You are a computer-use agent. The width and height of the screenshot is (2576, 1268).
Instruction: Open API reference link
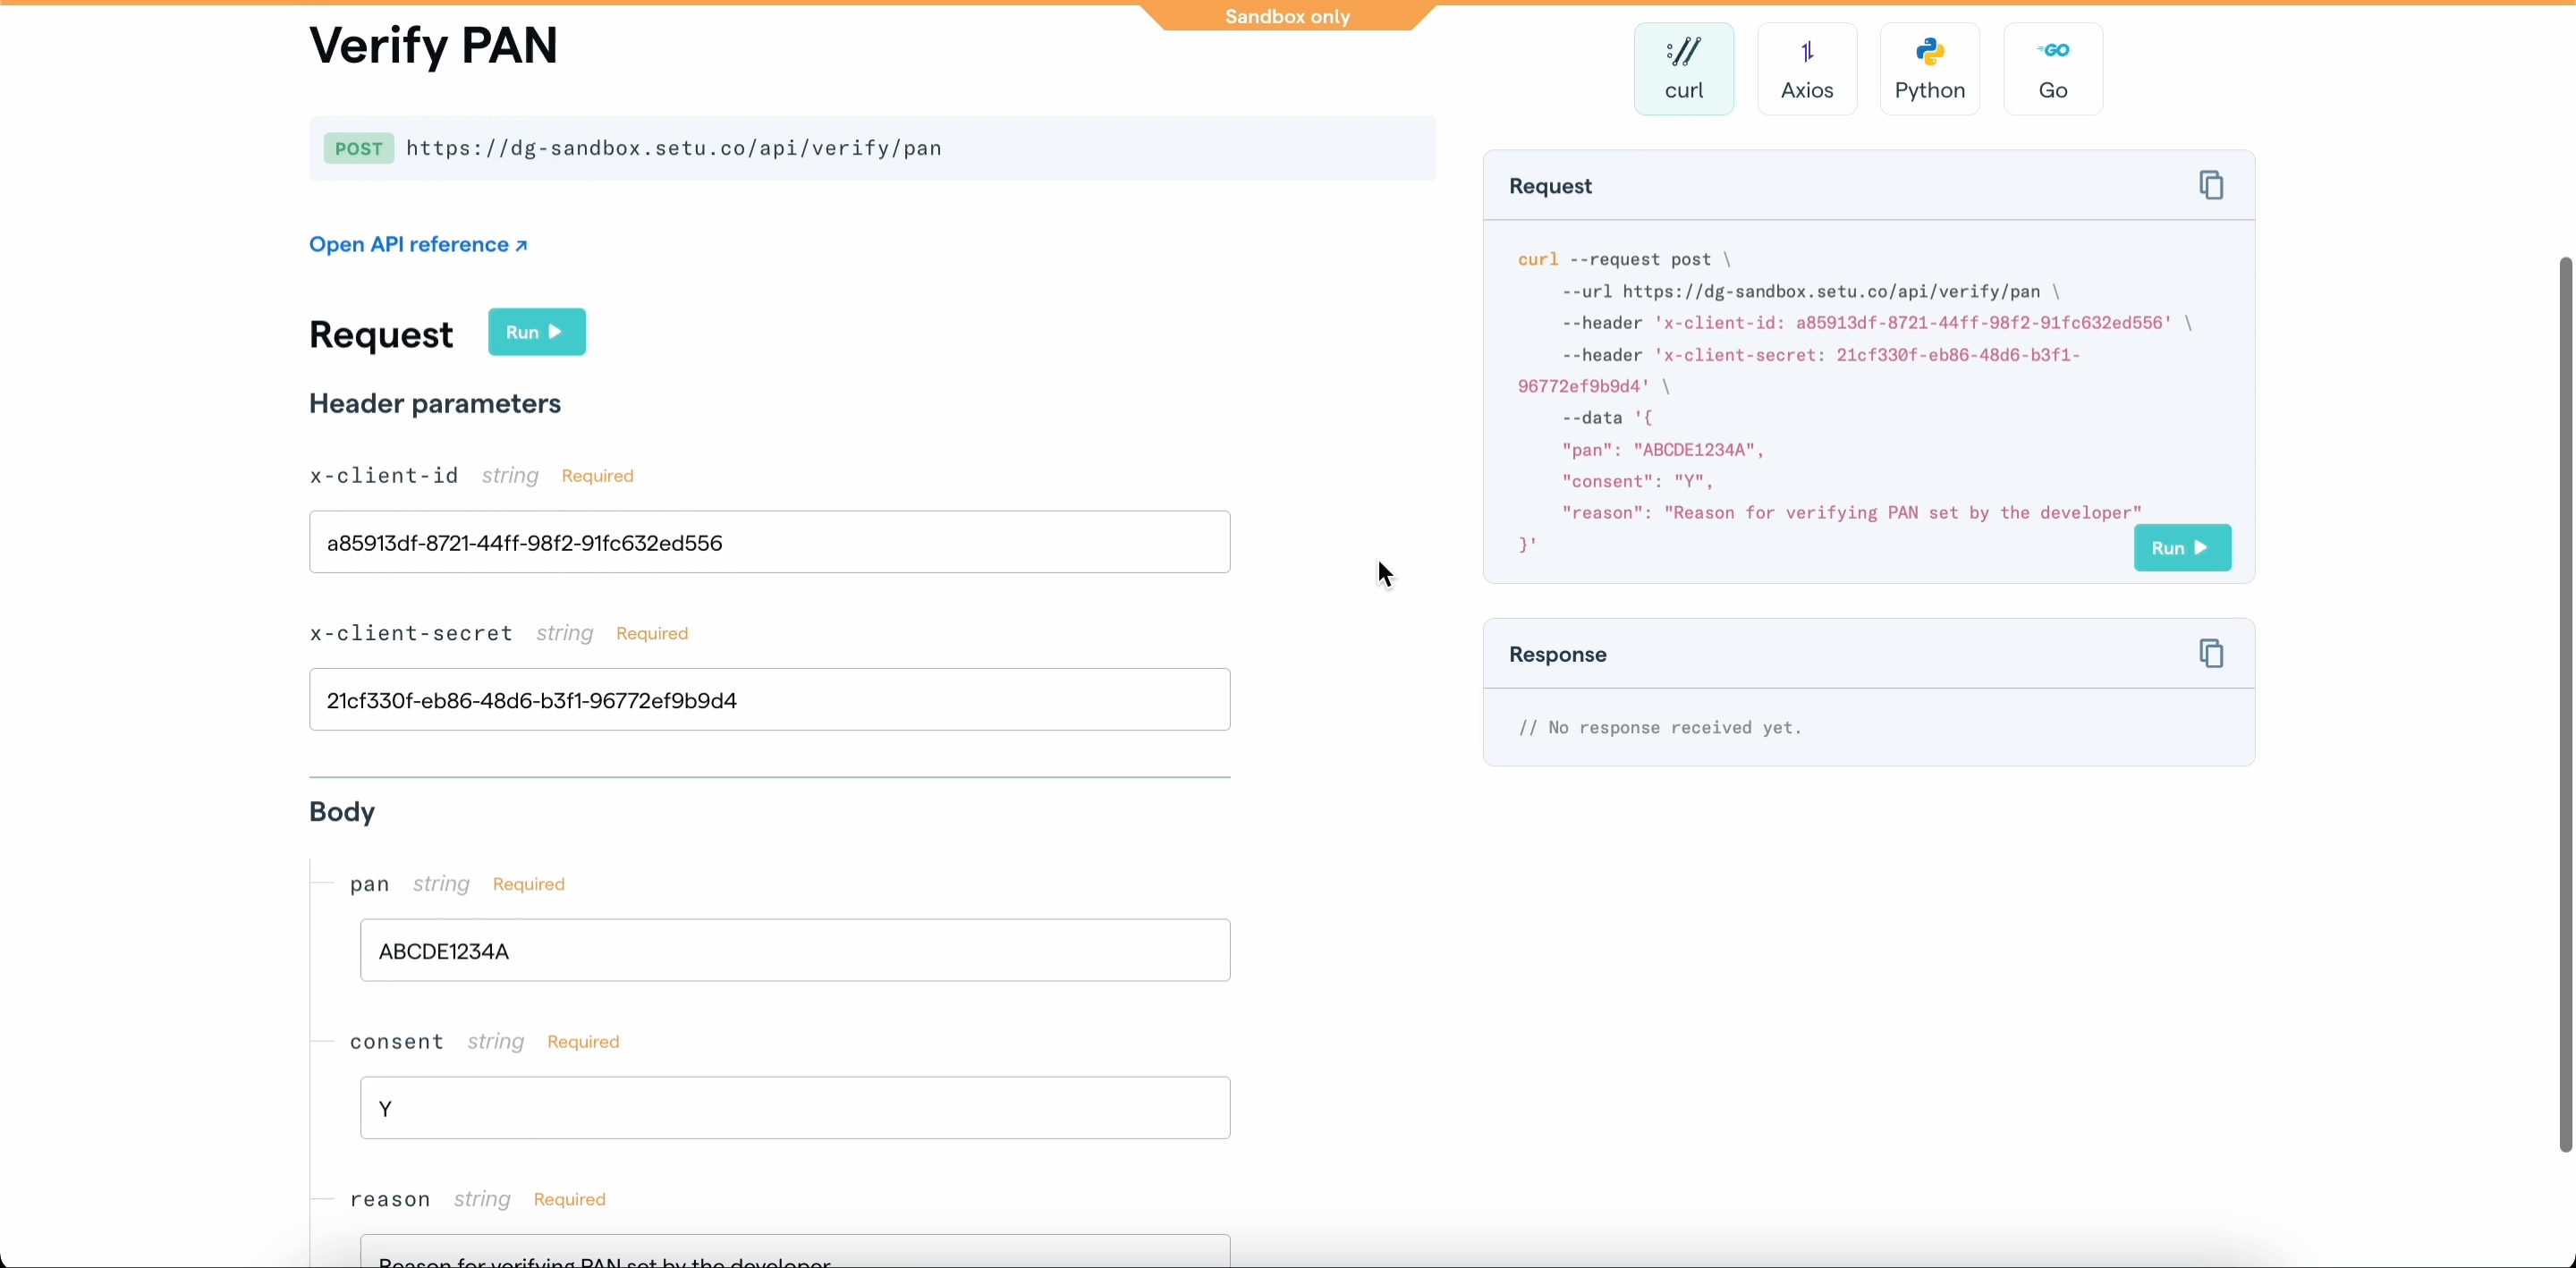click(418, 245)
